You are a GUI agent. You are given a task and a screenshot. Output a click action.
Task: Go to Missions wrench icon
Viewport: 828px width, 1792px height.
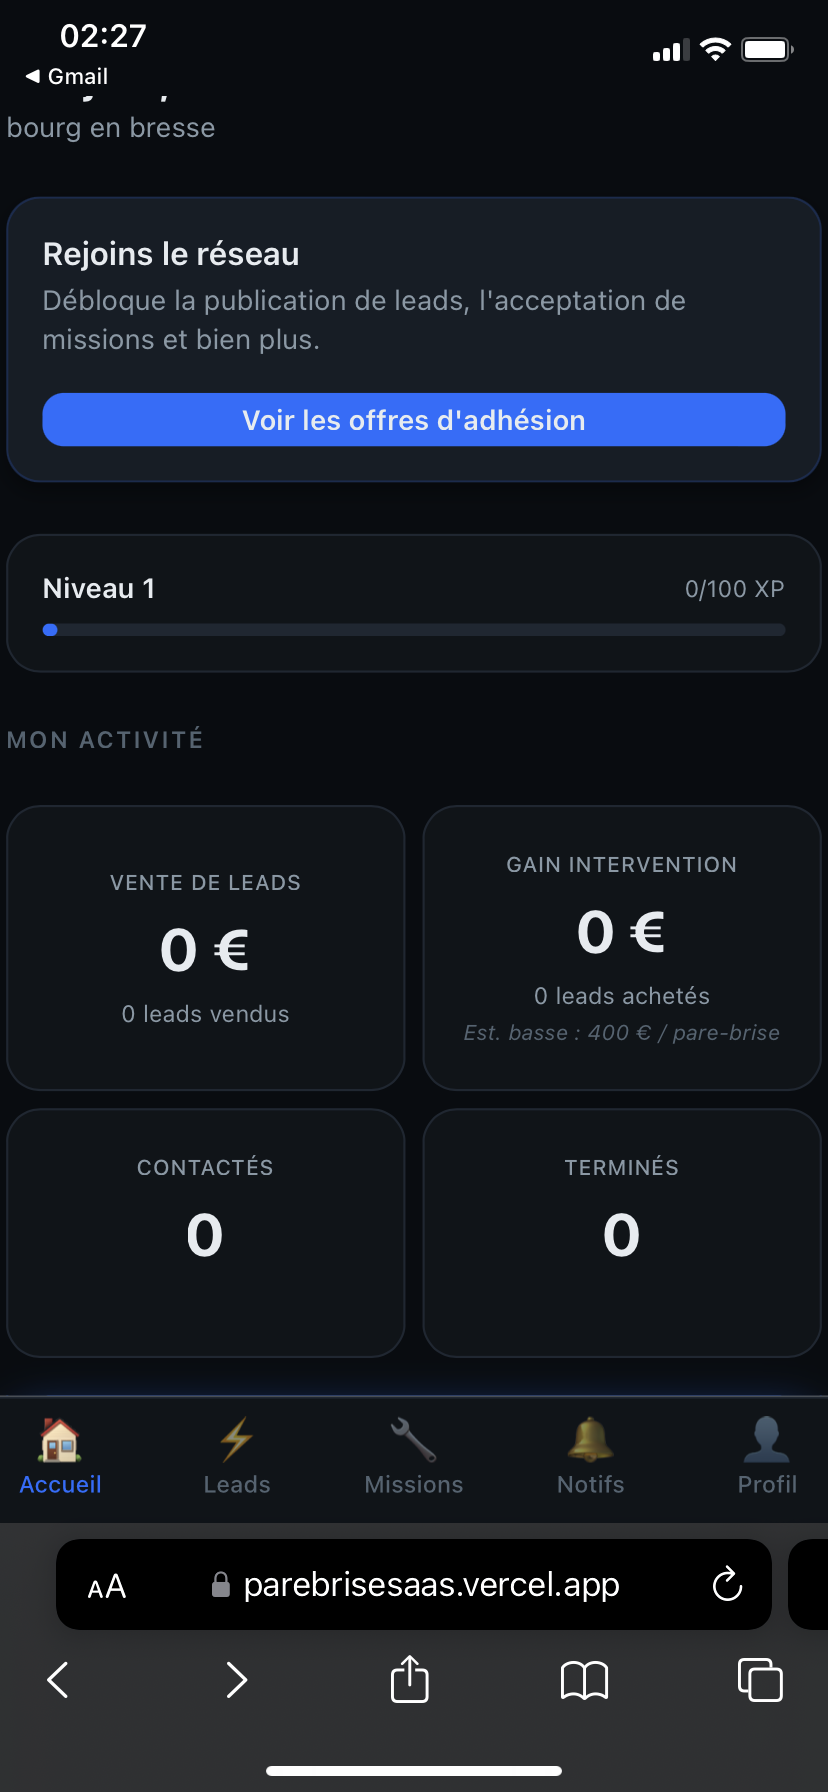click(413, 1441)
